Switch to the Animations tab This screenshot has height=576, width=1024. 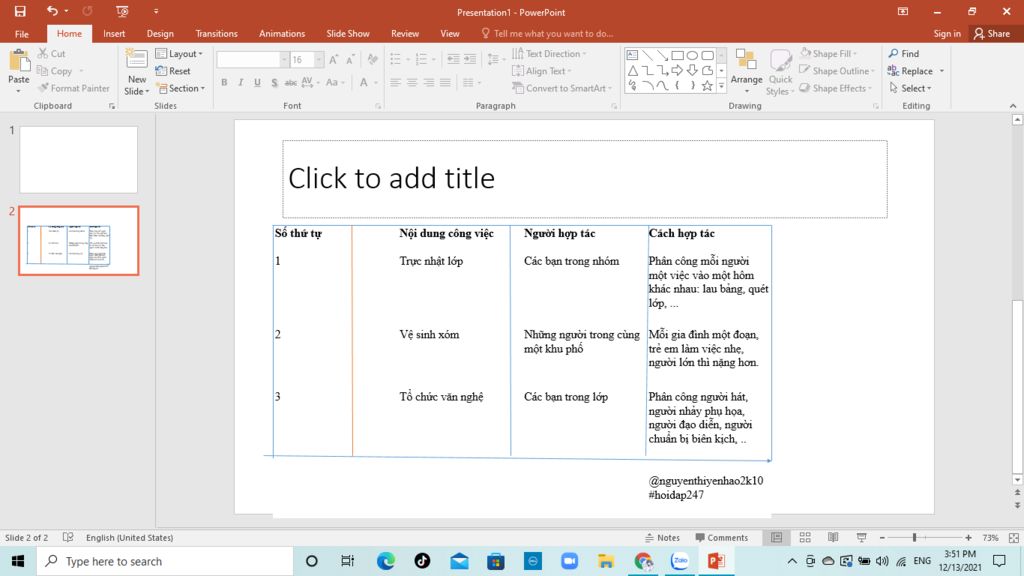coord(281,33)
